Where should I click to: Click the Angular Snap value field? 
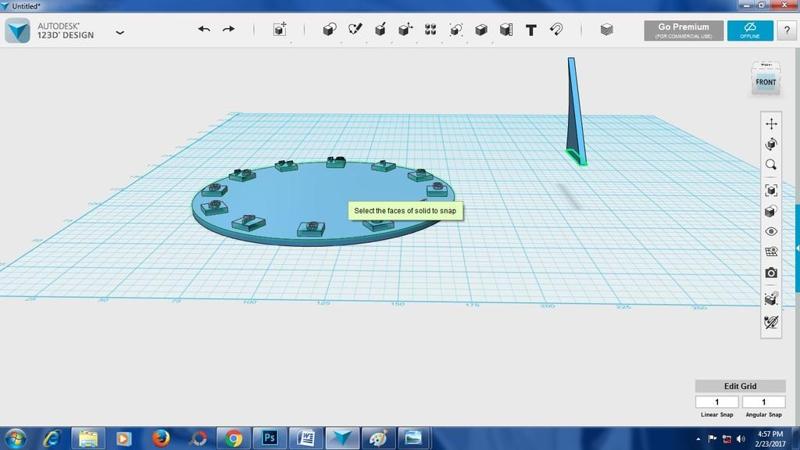click(x=763, y=402)
